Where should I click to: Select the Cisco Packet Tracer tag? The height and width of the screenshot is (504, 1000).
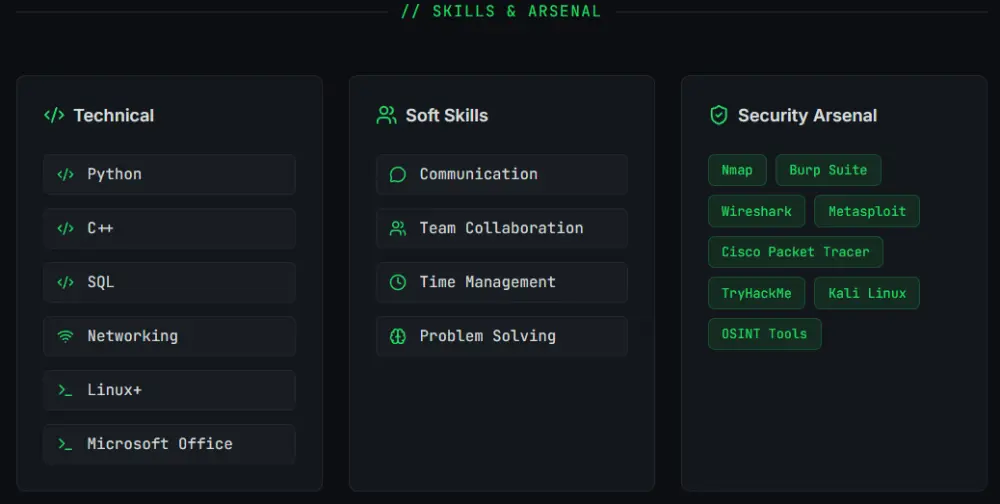click(x=795, y=252)
